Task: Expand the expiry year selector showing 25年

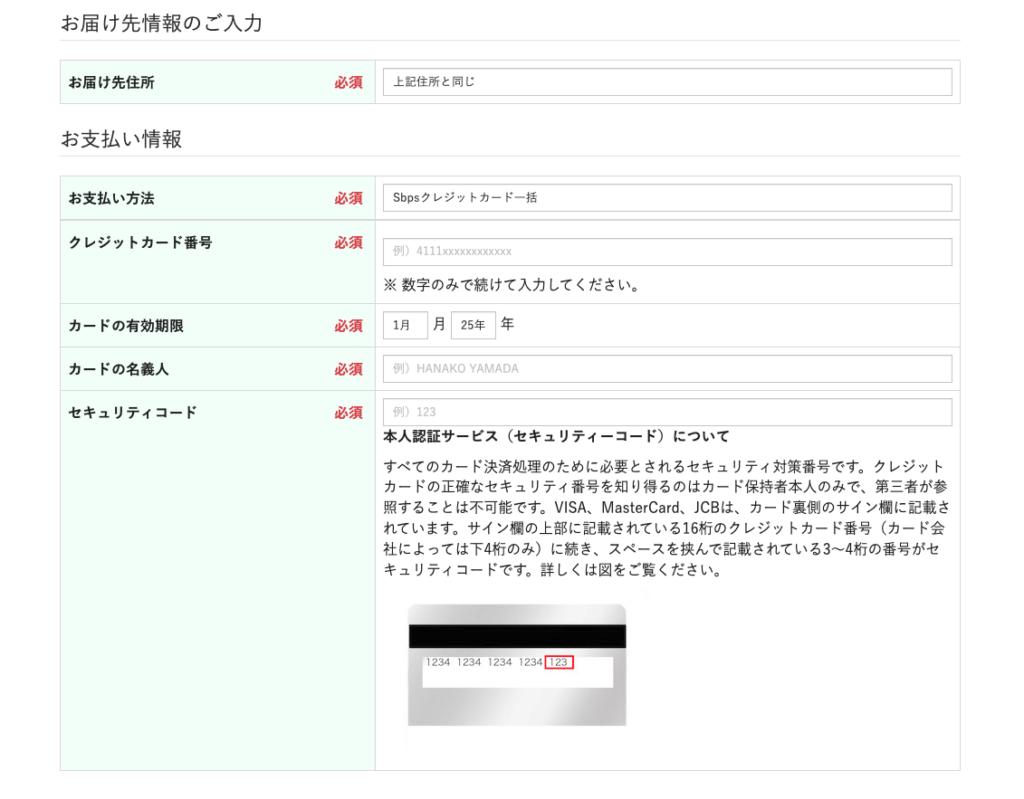Action: coord(473,325)
